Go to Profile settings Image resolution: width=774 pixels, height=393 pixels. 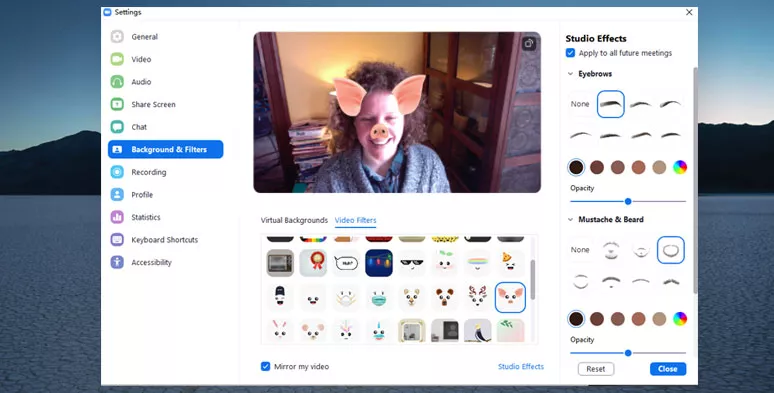coord(165,195)
